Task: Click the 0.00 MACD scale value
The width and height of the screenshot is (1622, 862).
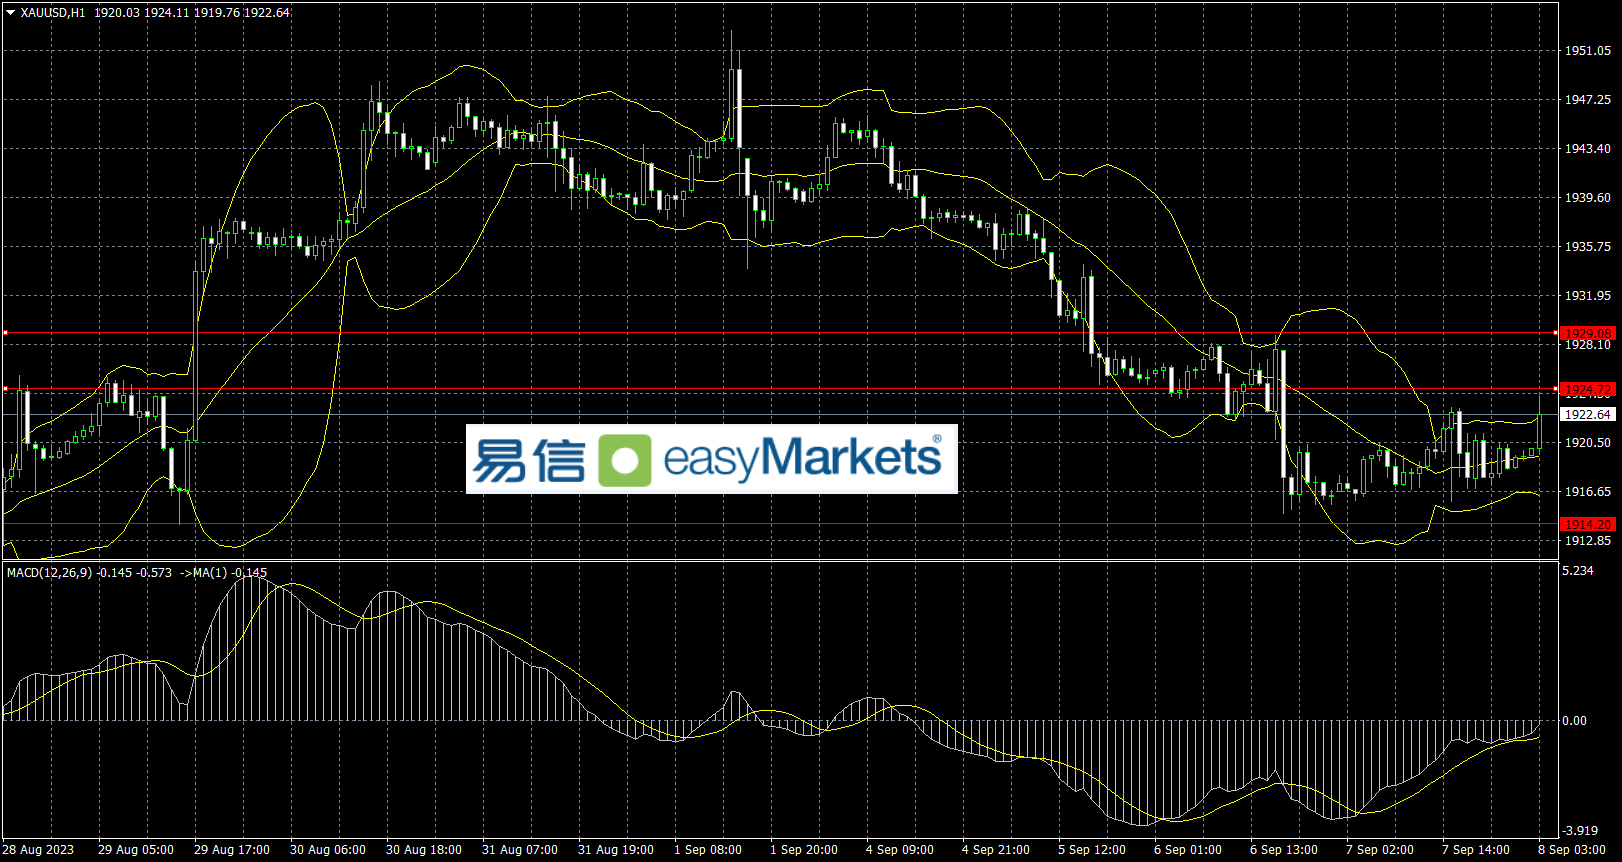Action: click(x=1575, y=721)
